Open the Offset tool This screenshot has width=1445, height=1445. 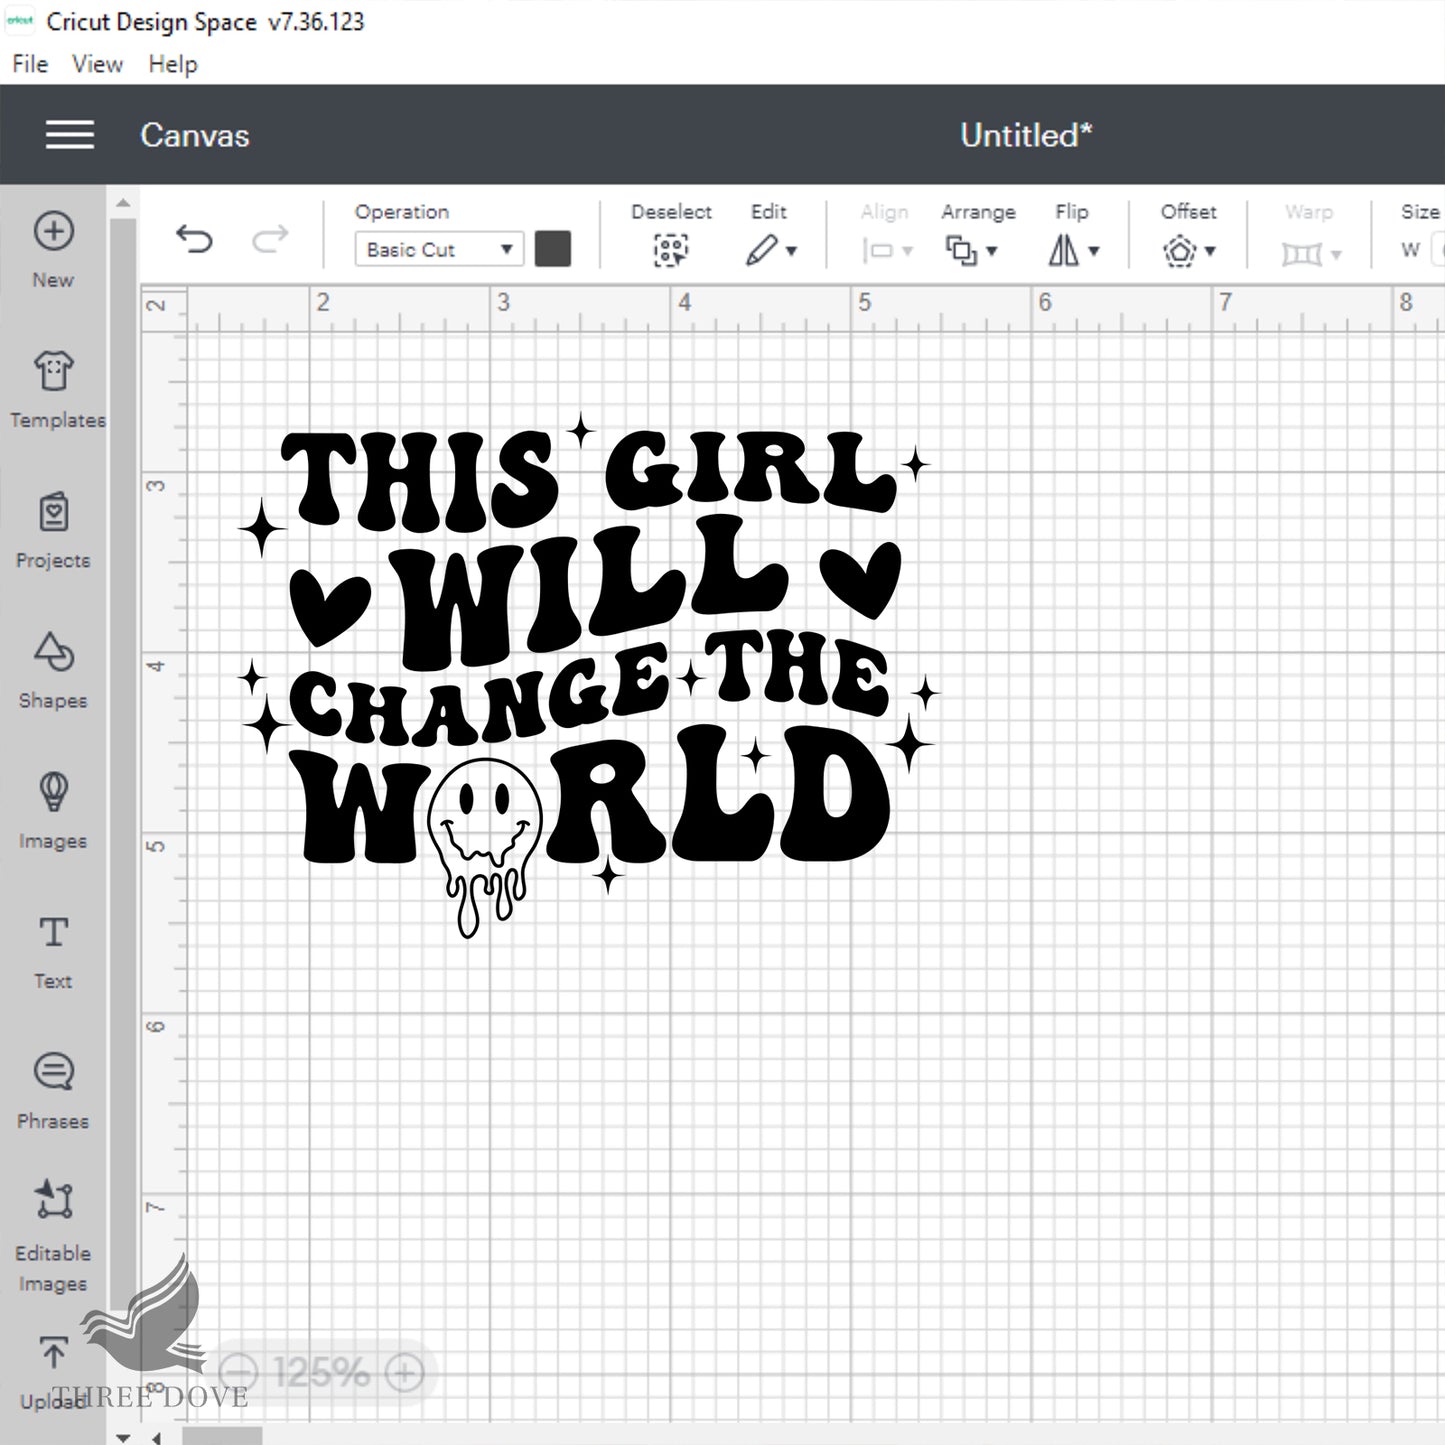(1180, 250)
